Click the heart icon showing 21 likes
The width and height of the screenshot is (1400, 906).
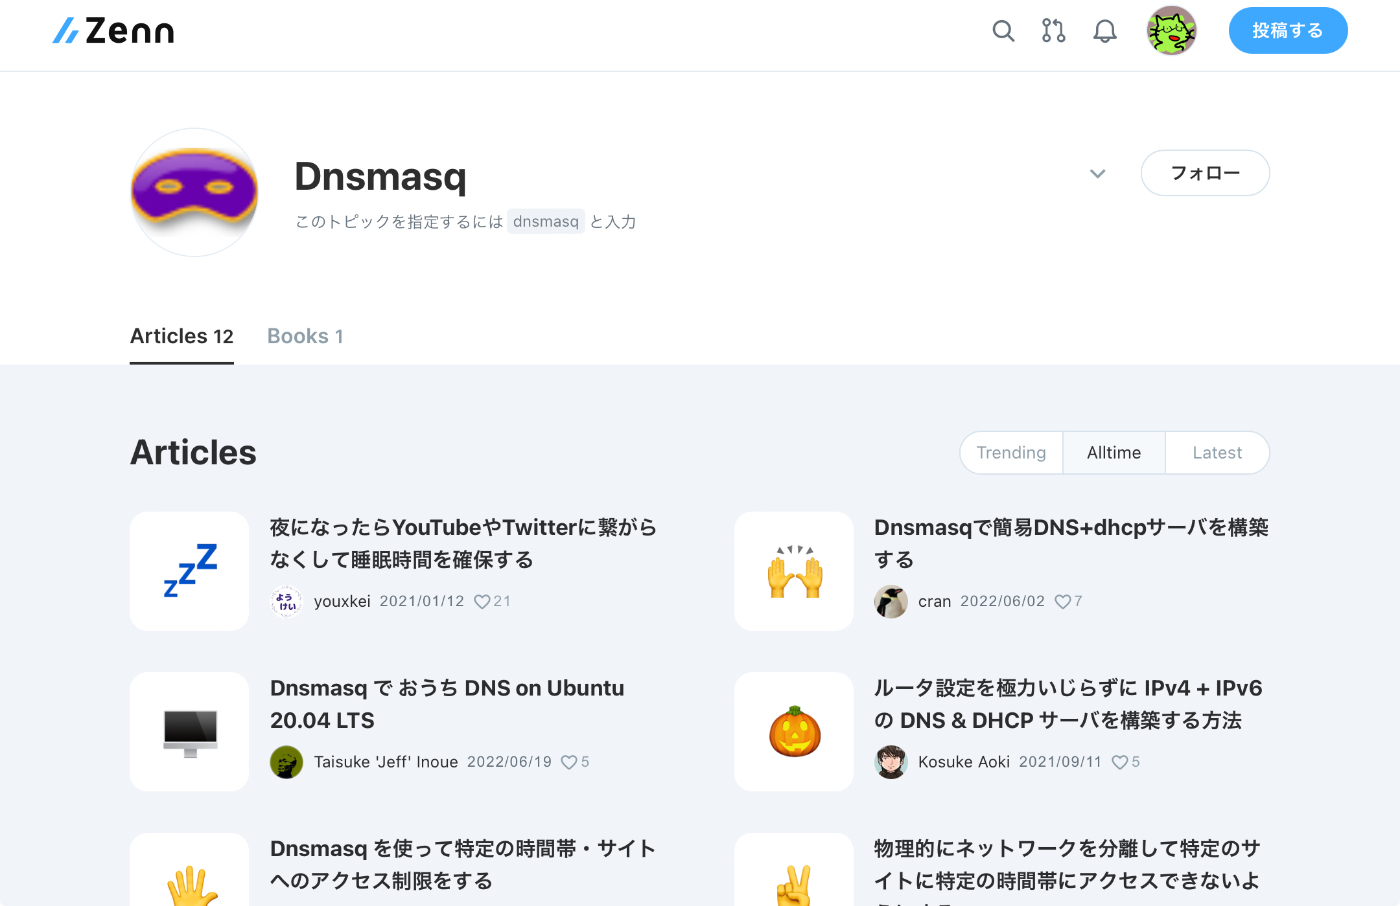click(x=482, y=601)
